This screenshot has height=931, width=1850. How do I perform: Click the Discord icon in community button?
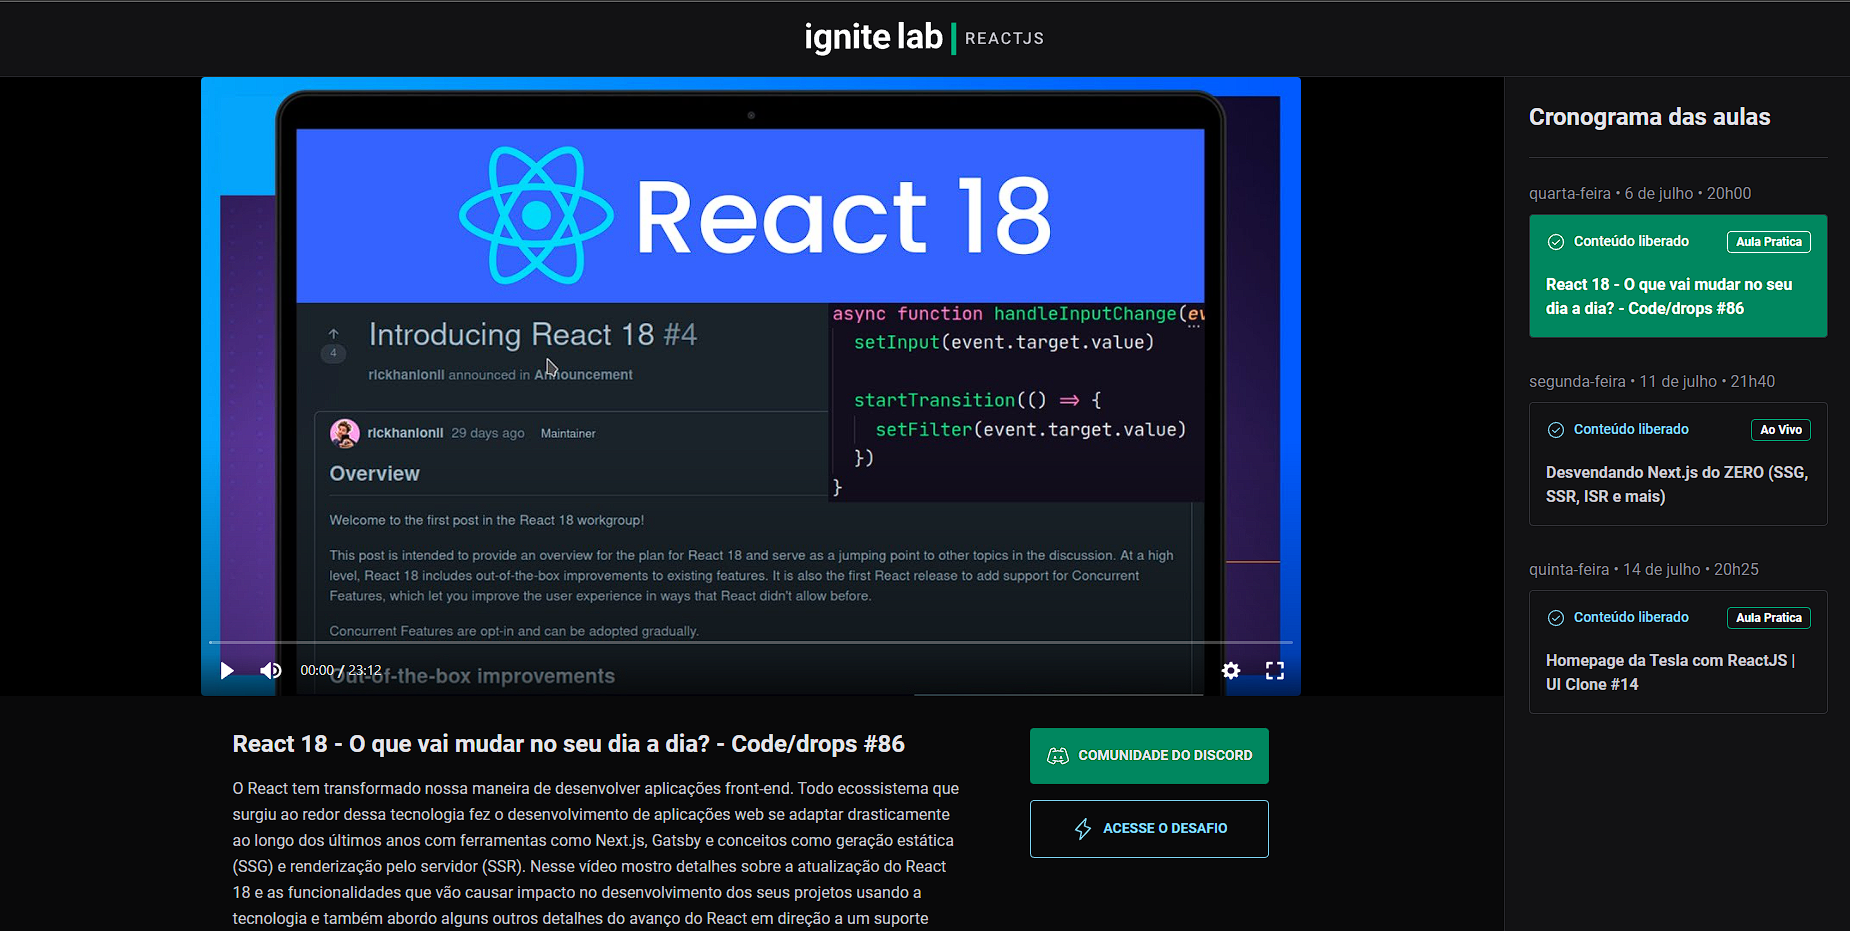1058,756
